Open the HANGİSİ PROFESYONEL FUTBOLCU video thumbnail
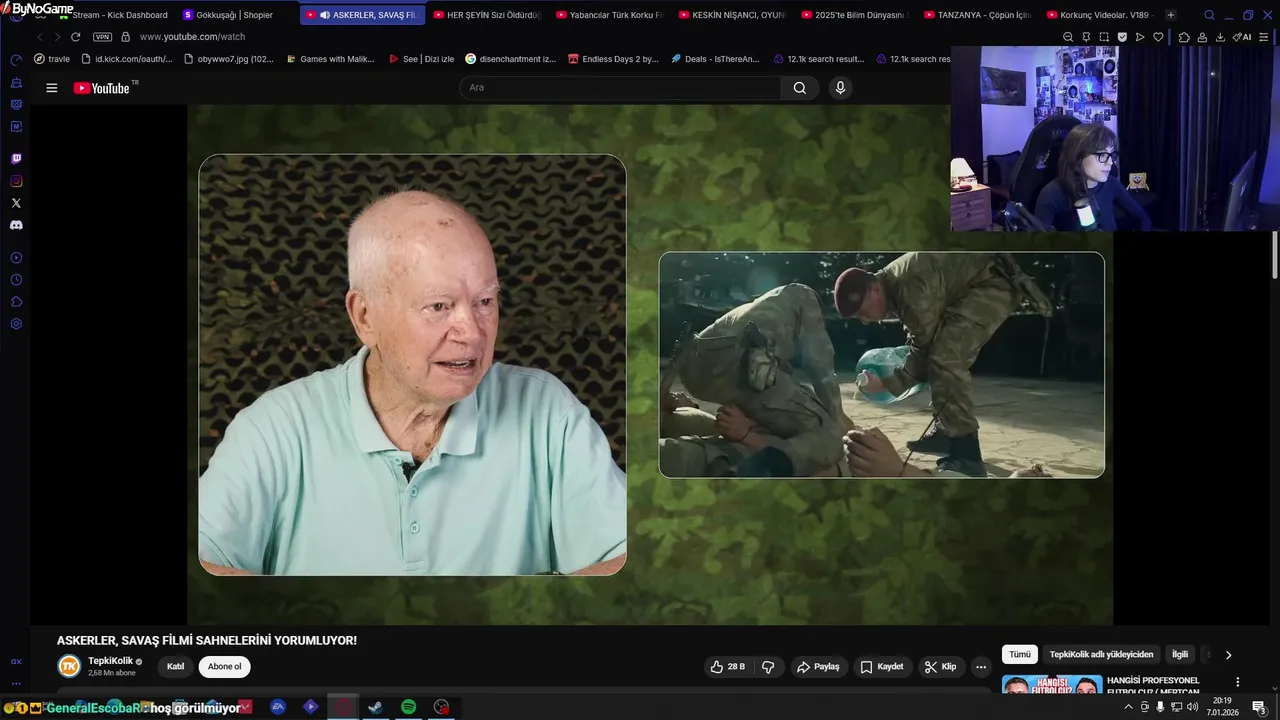This screenshot has width=1280, height=720. 1052,686
